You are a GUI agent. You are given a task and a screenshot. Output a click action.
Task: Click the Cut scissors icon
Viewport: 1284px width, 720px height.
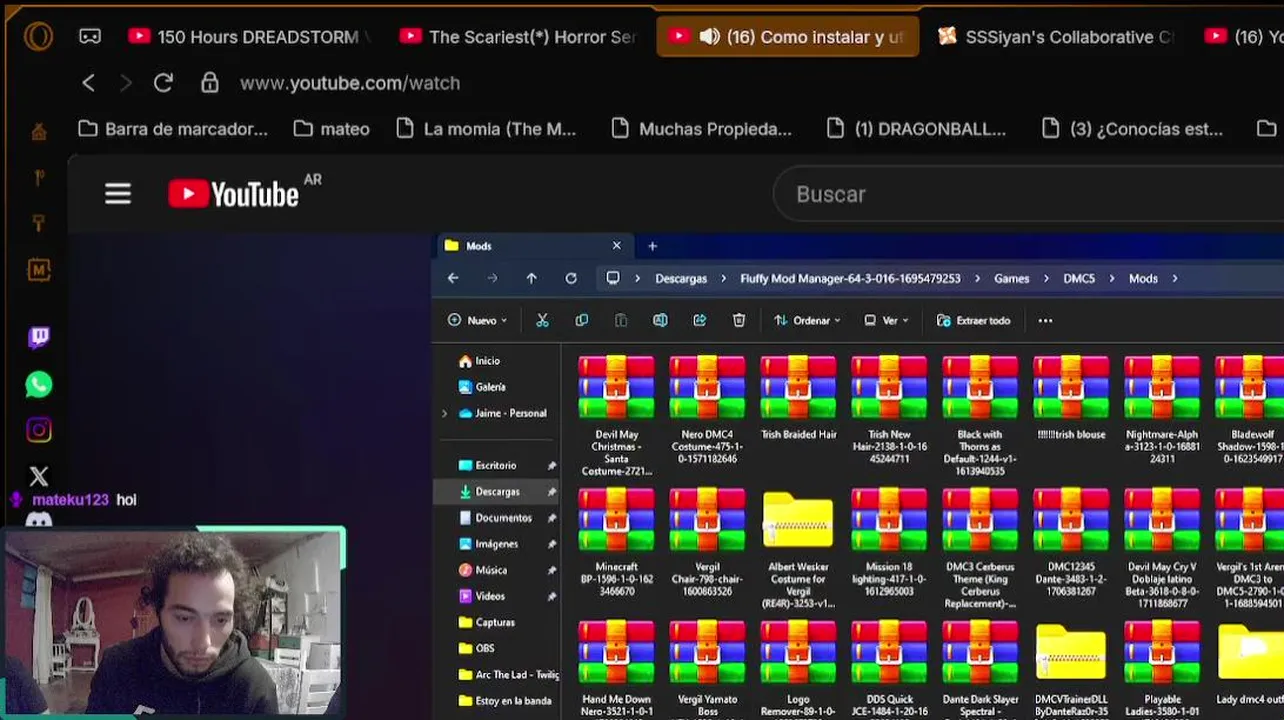pos(542,320)
